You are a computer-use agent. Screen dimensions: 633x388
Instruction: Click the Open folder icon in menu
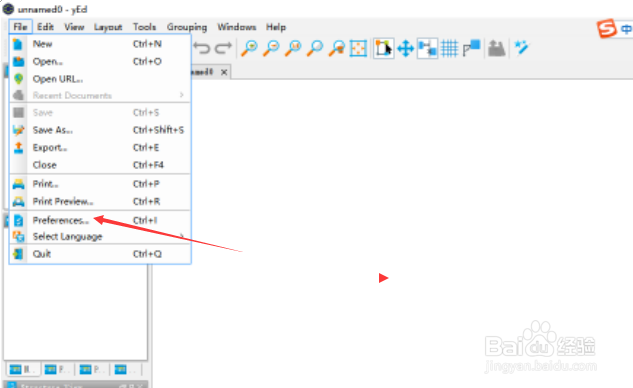pyautogui.click(x=18, y=61)
